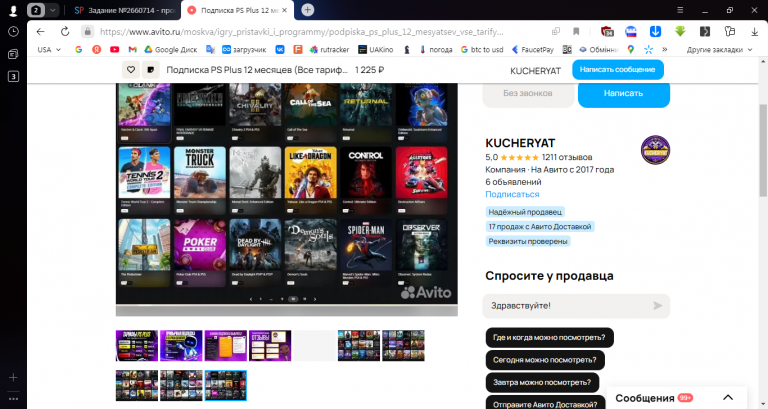The image size is (768, 409).
Task: Open the Google Maps pin bookmark
Action: click(630, 49)
